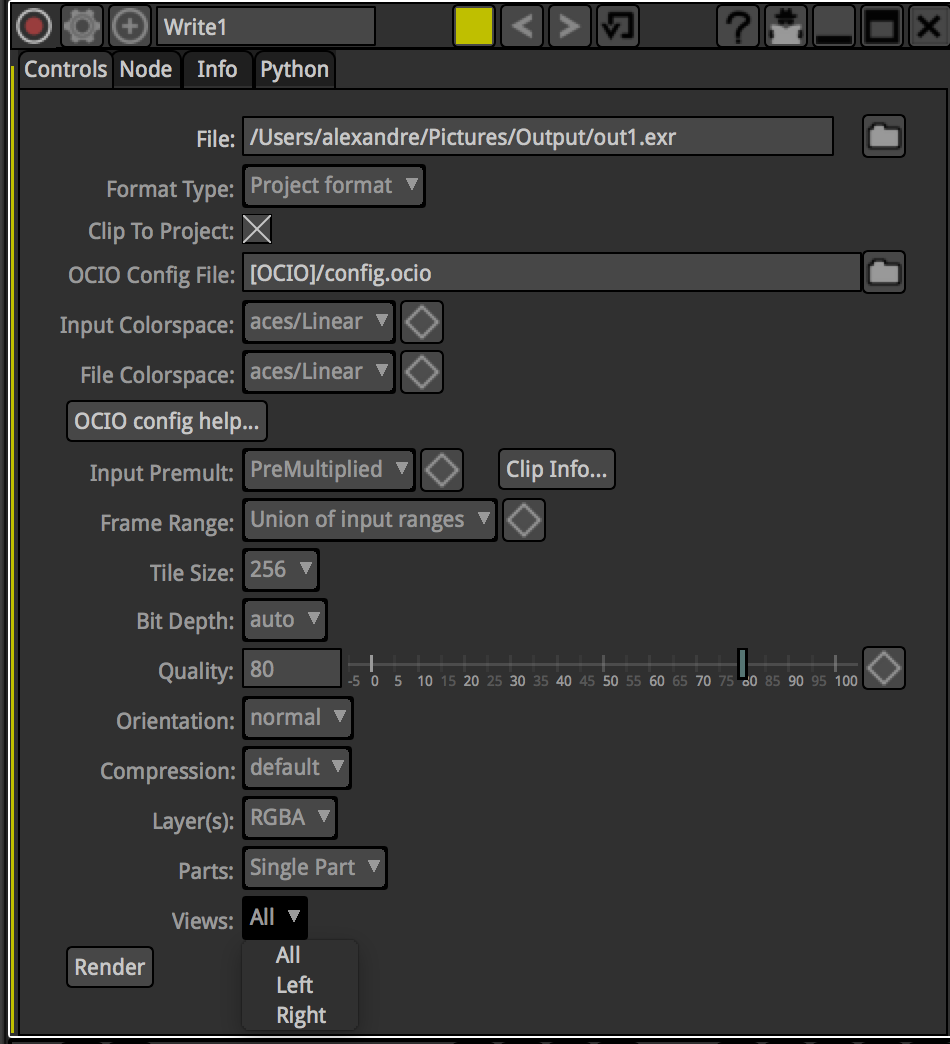Select Left in the Views list
The width and height of the screenshot is (950, 1044).
click(x=295, y=985)
